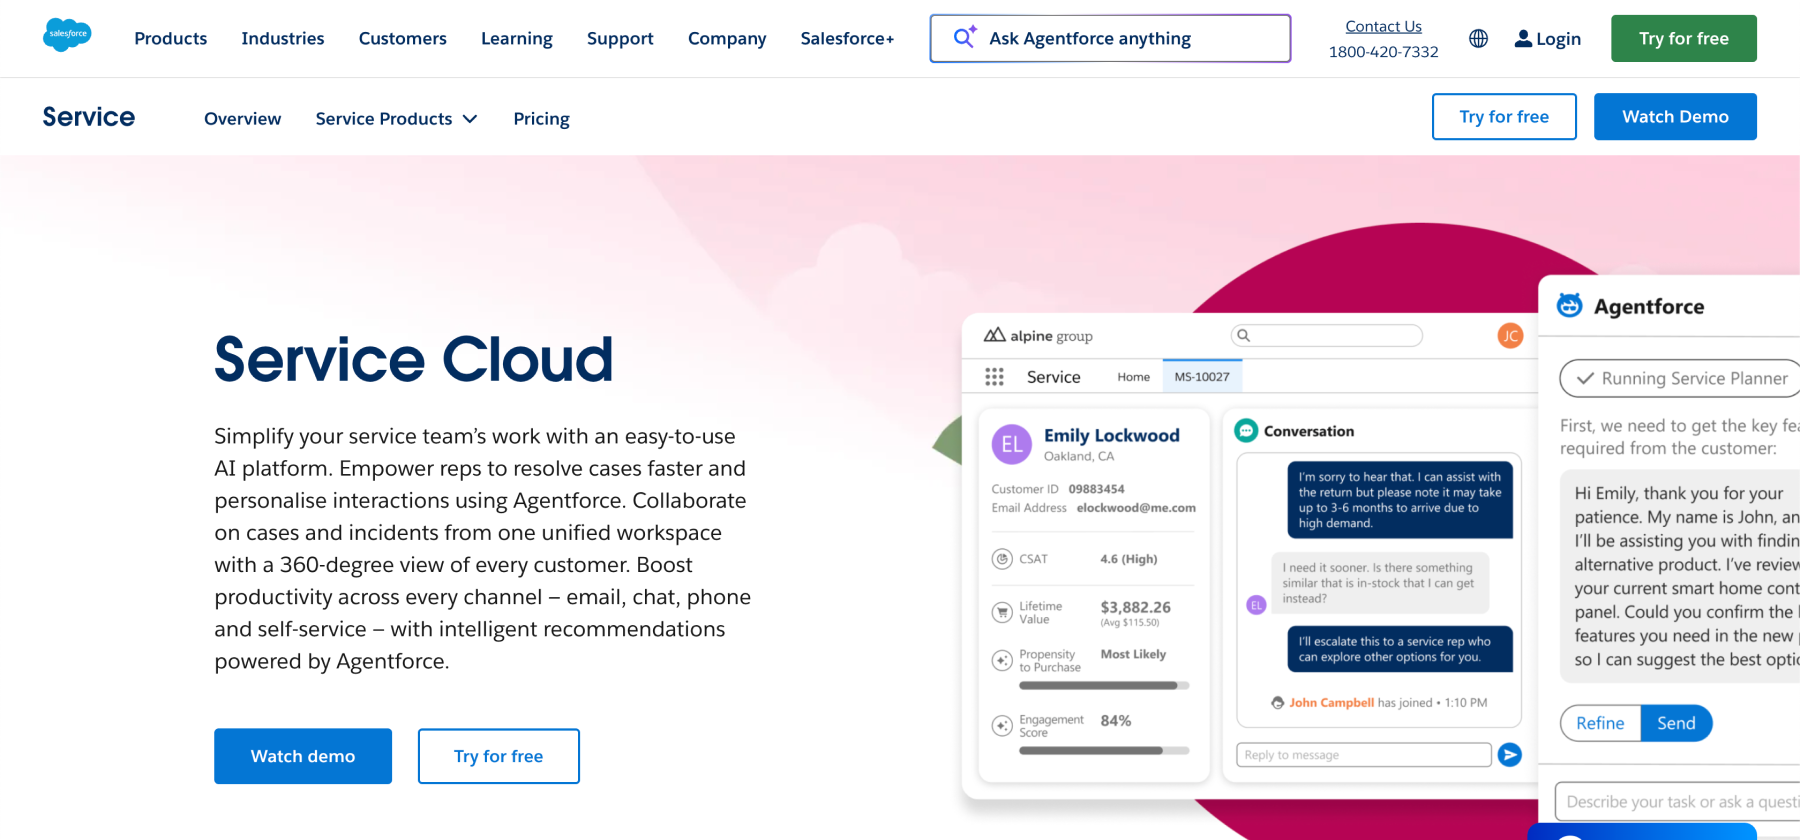Click the Describe your task input

click(x=1677, y=802)
